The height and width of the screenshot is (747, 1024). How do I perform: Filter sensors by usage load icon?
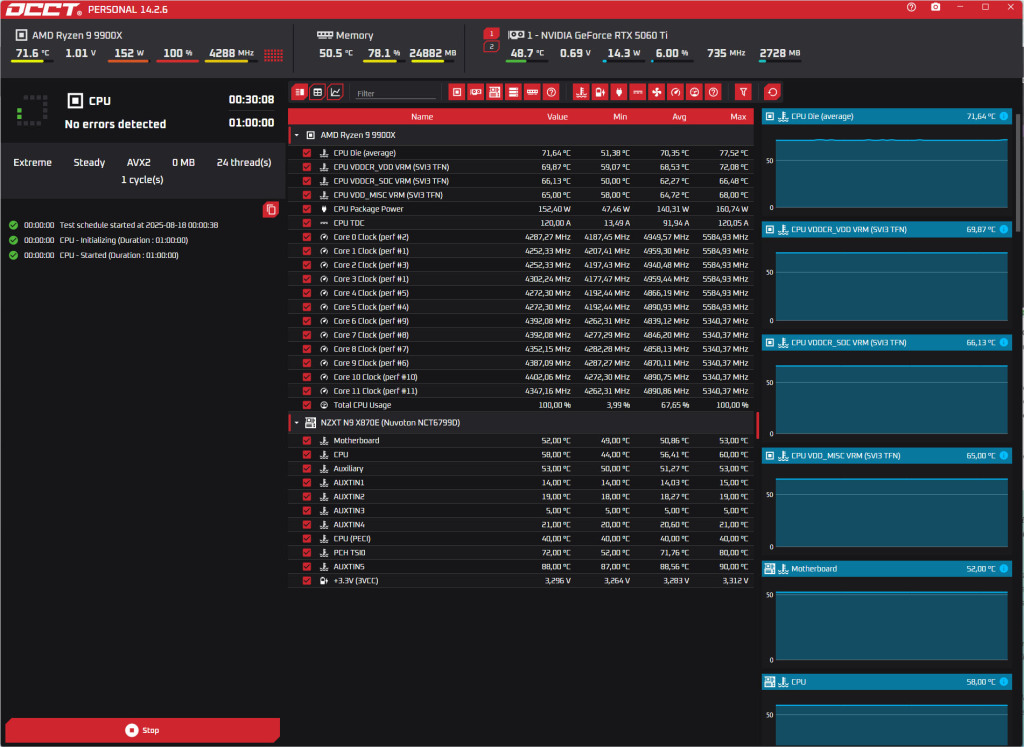pyautogui.click(x=694, y=92)
